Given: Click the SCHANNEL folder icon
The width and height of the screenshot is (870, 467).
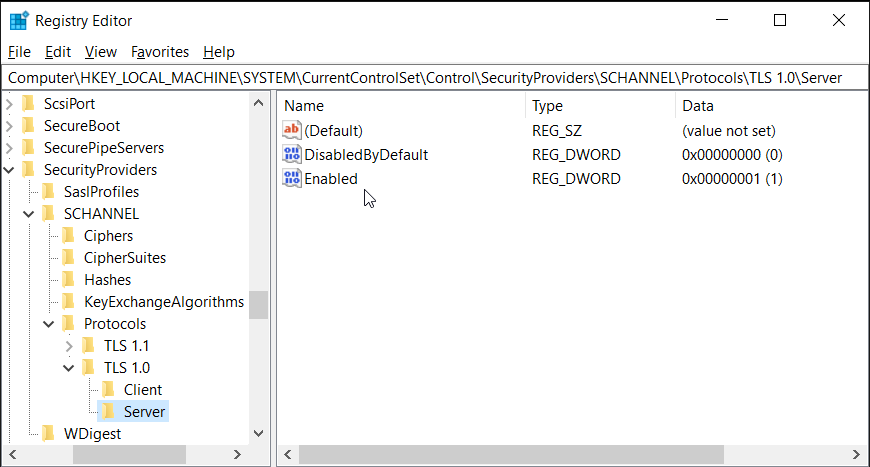Looking at the screenshot, I should pos(49,214).
